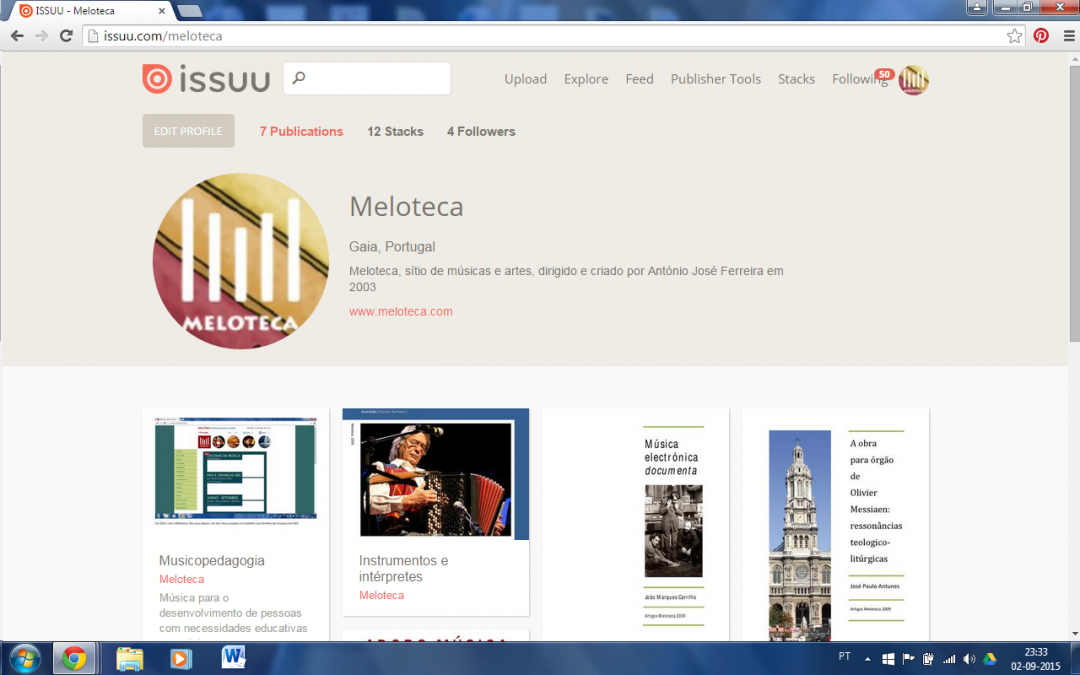The height and width of the screenshot is (675, 1080).
Task: Switch to the 12 Stacks tab
Action: [395, 131]
